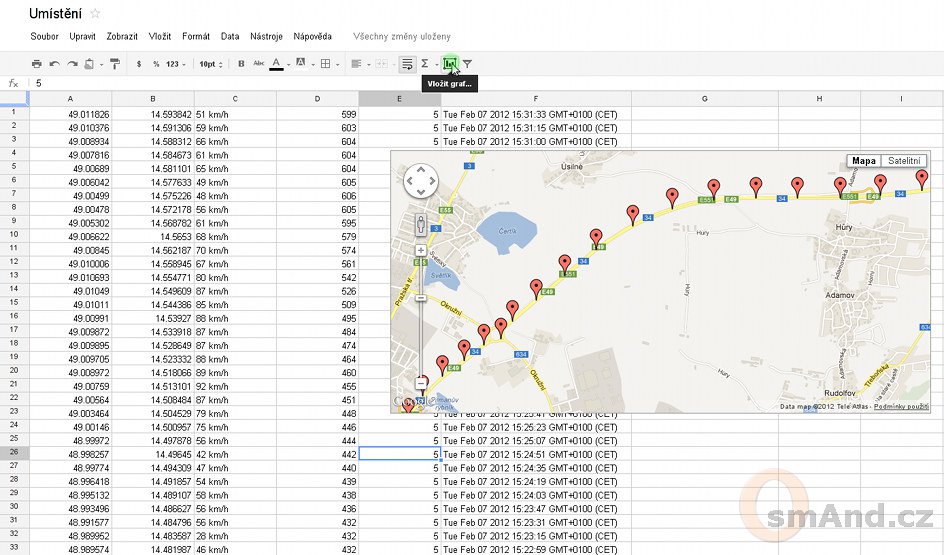Open the Data menu
This screenshot has height=555, width=944.
coord(230,36)
